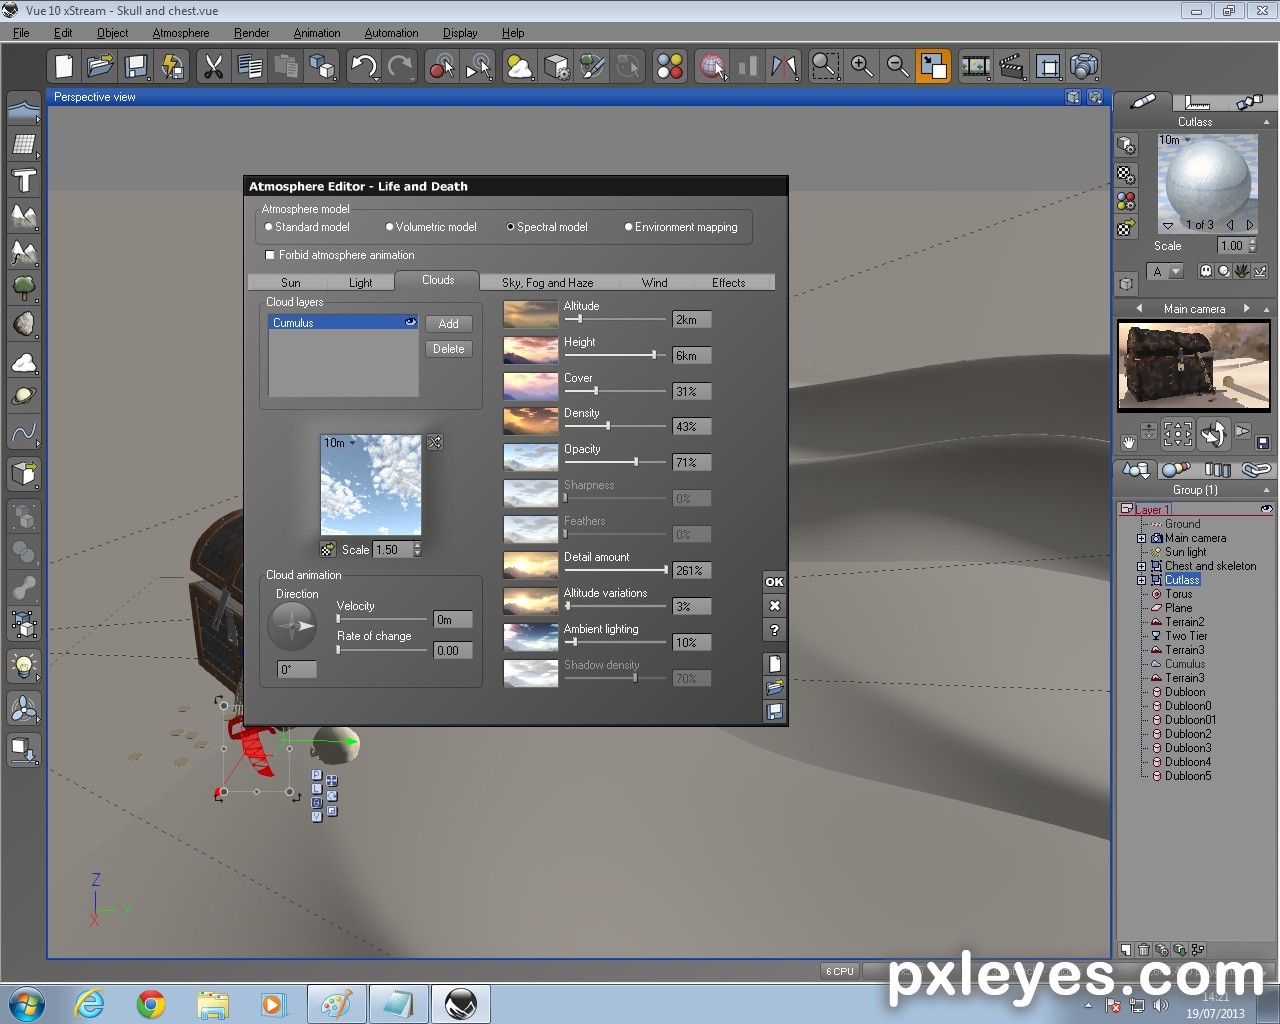Open the Atmosphere menu
The width and height of the screenshot is (1280, 1024).
pos(181,33)
